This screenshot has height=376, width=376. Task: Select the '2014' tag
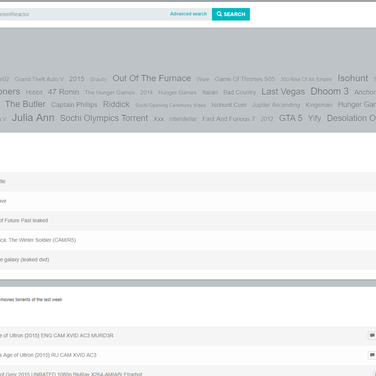click(146, 92)
